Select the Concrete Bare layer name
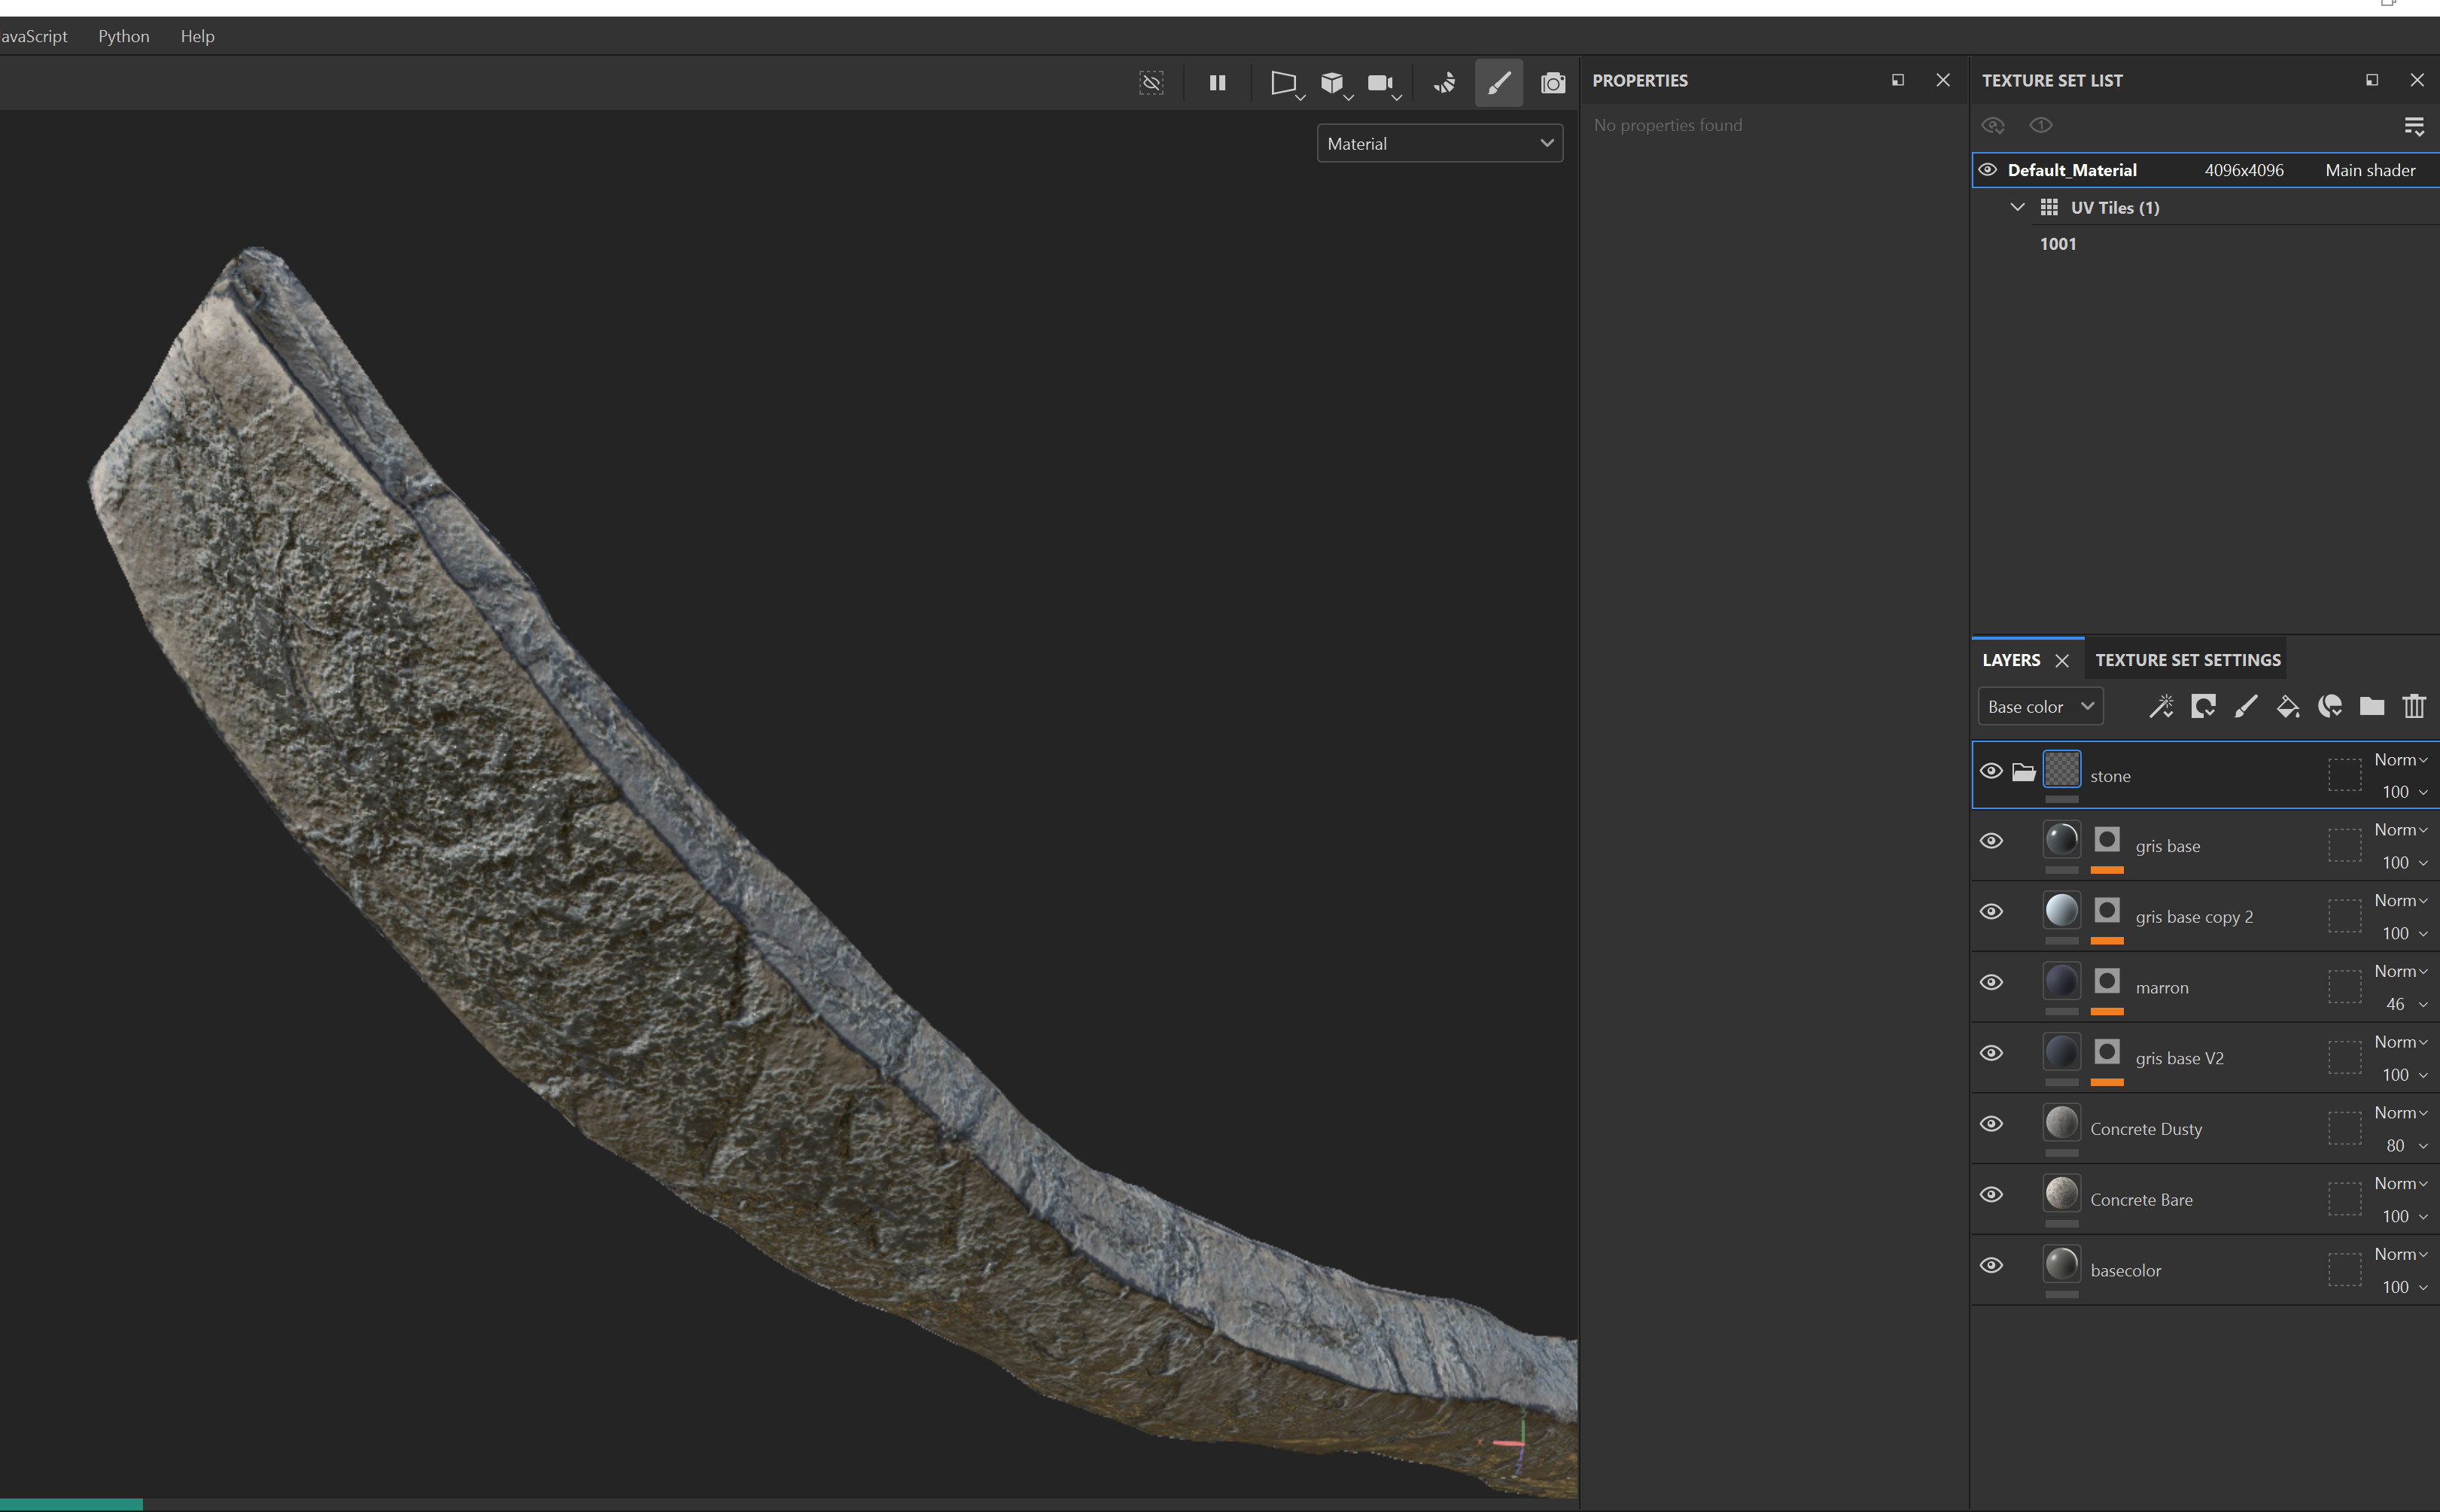The image size is (2440, 1512). pos(2141,1200)
